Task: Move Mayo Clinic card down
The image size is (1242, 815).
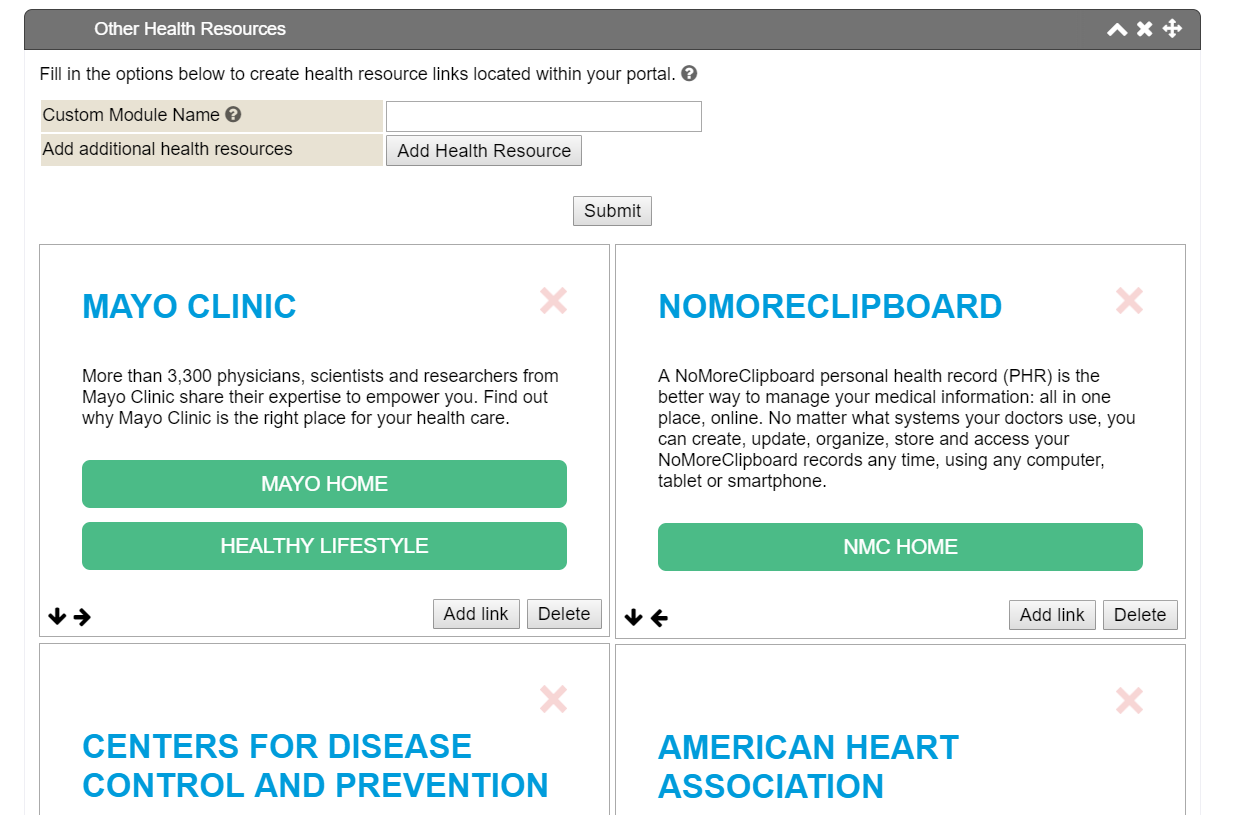Action: [x=57, y=617]
